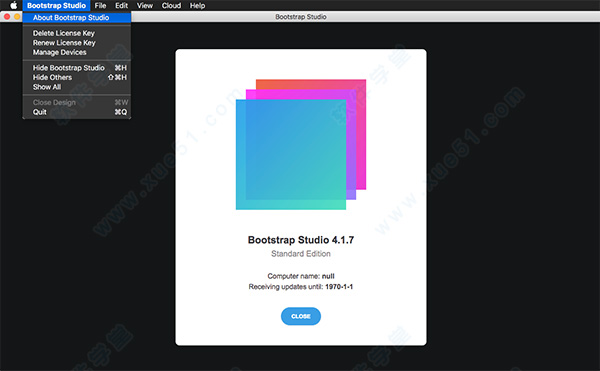
Task: Choose Quit from the menu
Action: click(77, 112)
